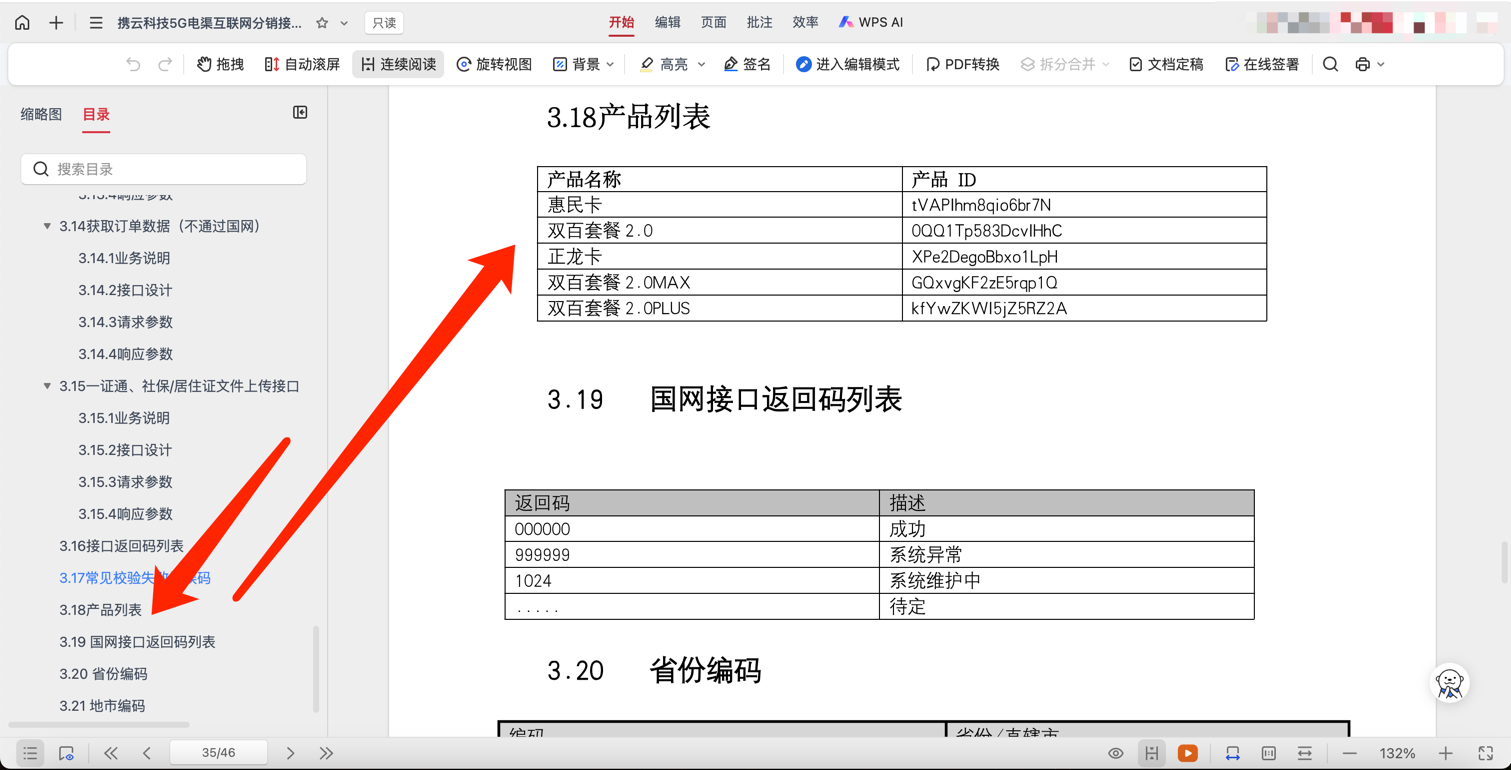Enter fullscreen via bottom-right icon
Image resolution: width=1511 pixels, height=770 pixels.
(1485, 753)
